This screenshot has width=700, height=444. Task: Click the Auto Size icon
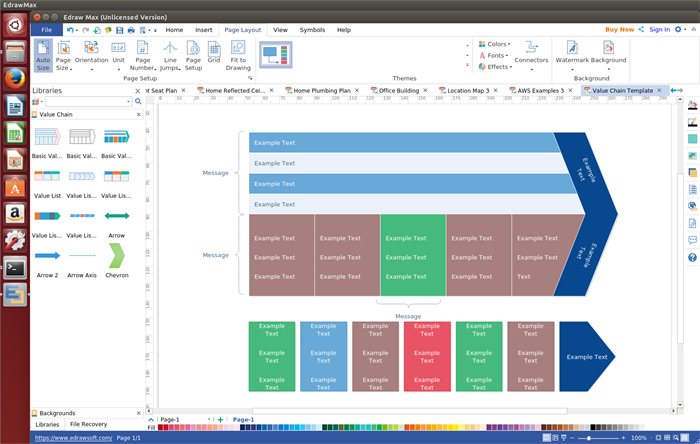(43, 56)
